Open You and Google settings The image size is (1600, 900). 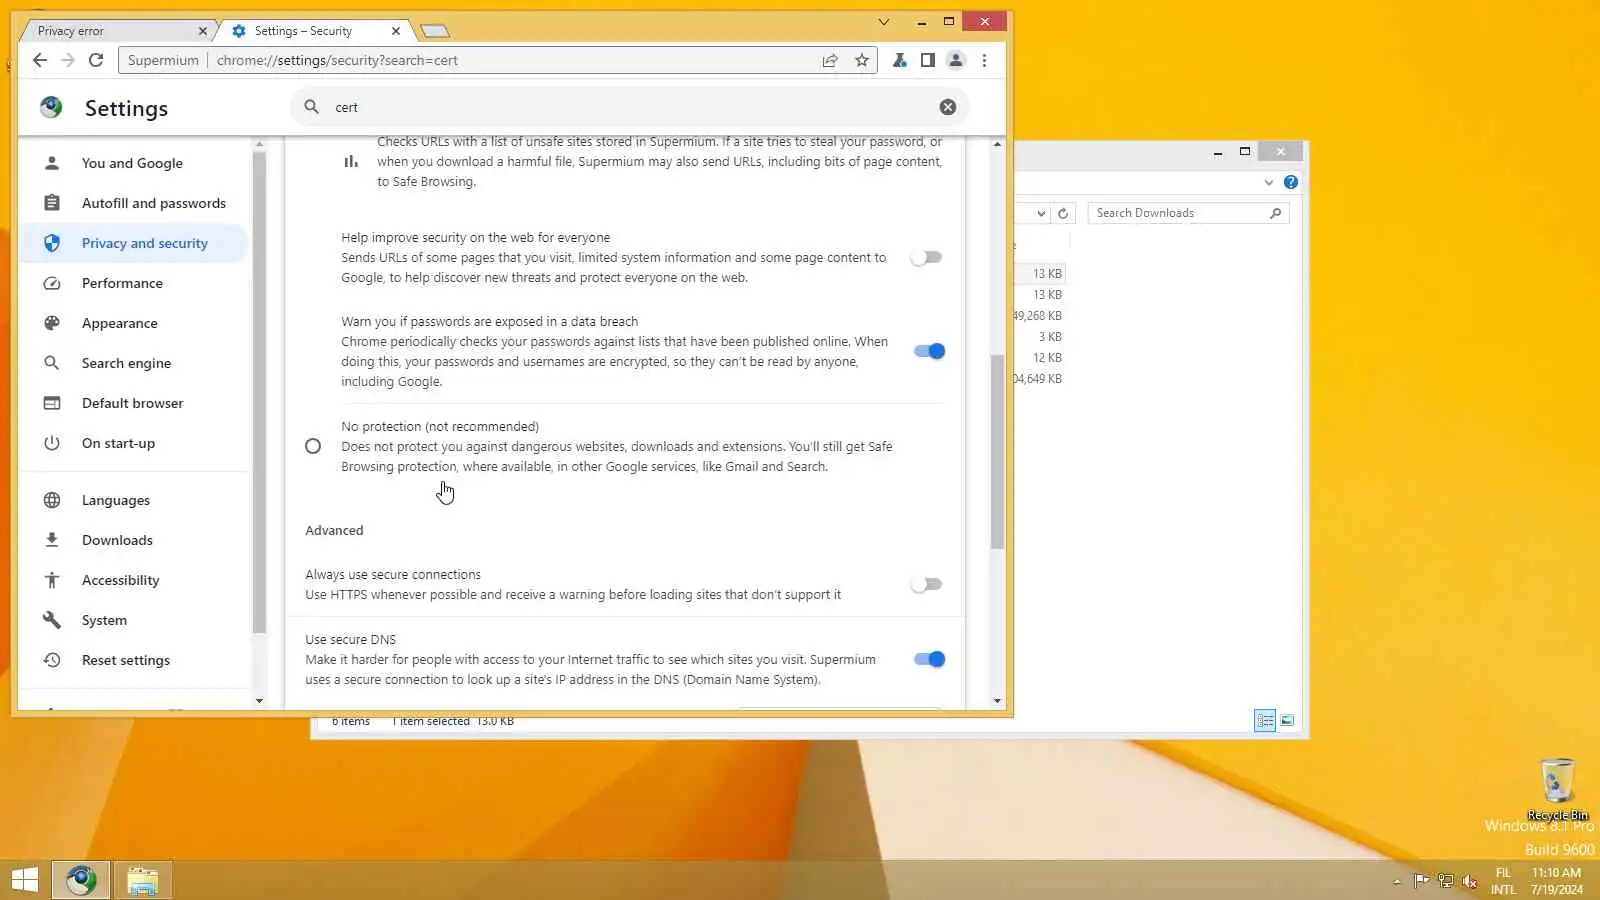[x=132, y=163]
